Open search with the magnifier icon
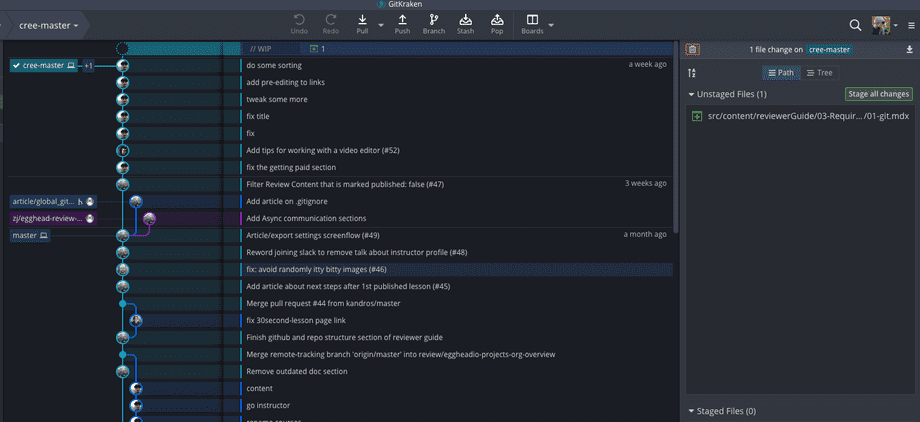The width and height of the screenshot is (920, 422). (855, 25)
